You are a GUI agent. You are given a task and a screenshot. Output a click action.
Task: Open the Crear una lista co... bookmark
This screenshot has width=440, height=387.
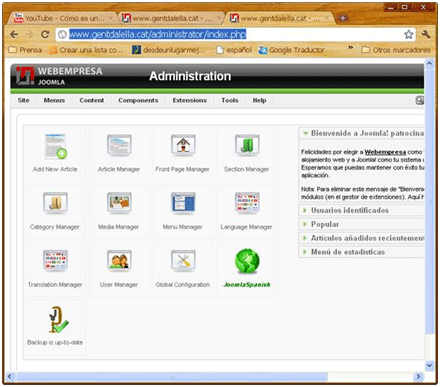pos(86,50)
